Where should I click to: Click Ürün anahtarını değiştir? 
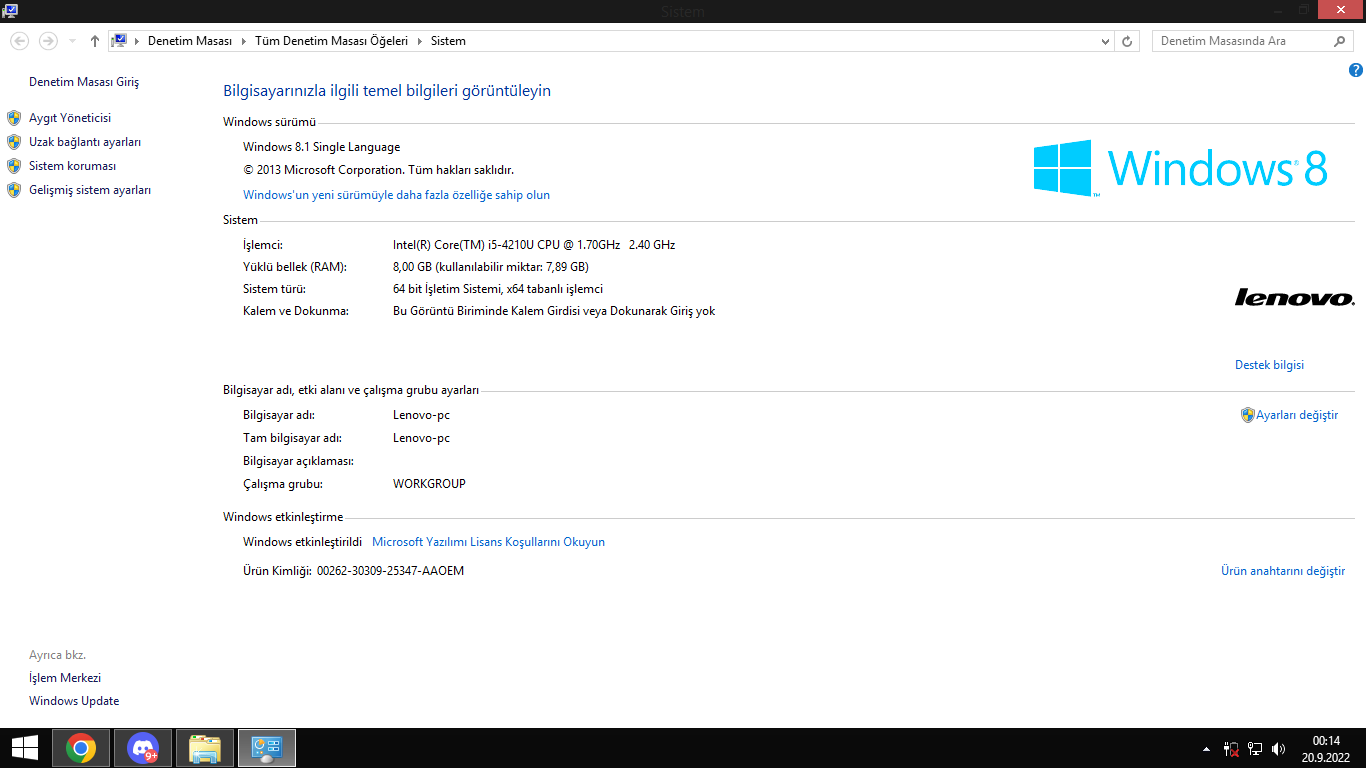coord(1283,571)
